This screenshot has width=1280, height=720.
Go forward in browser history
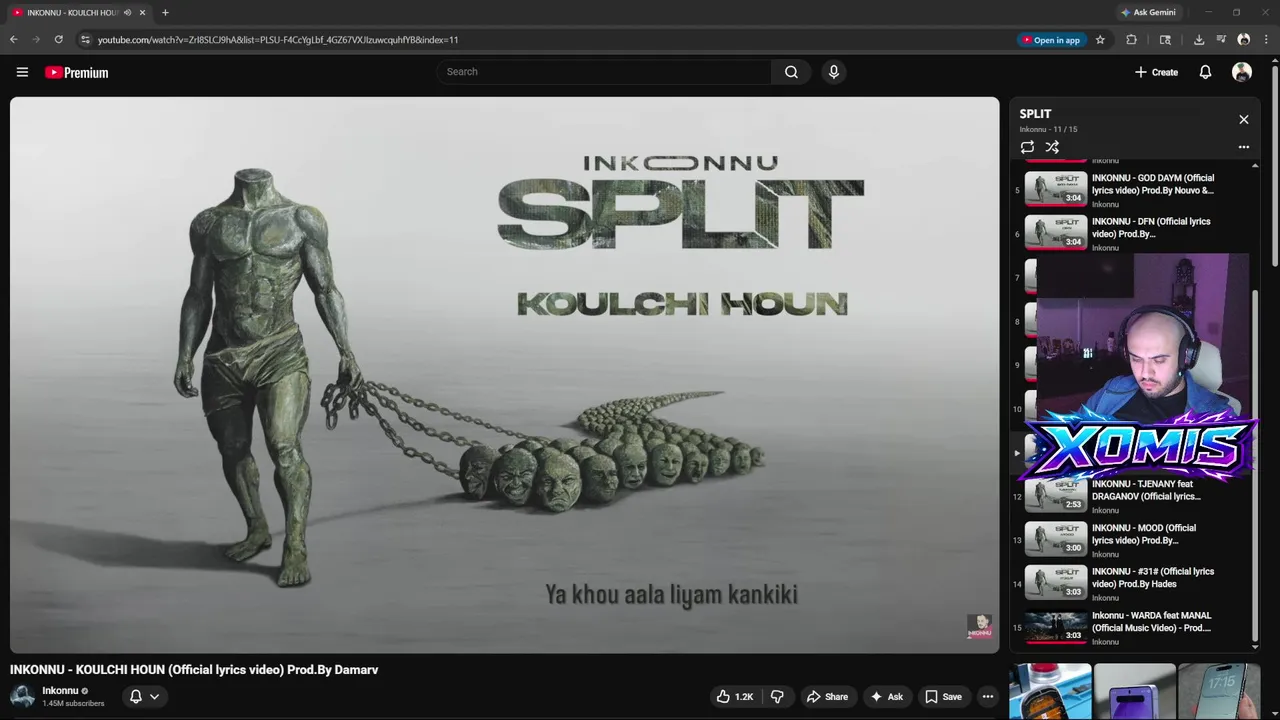pos(36,40)
